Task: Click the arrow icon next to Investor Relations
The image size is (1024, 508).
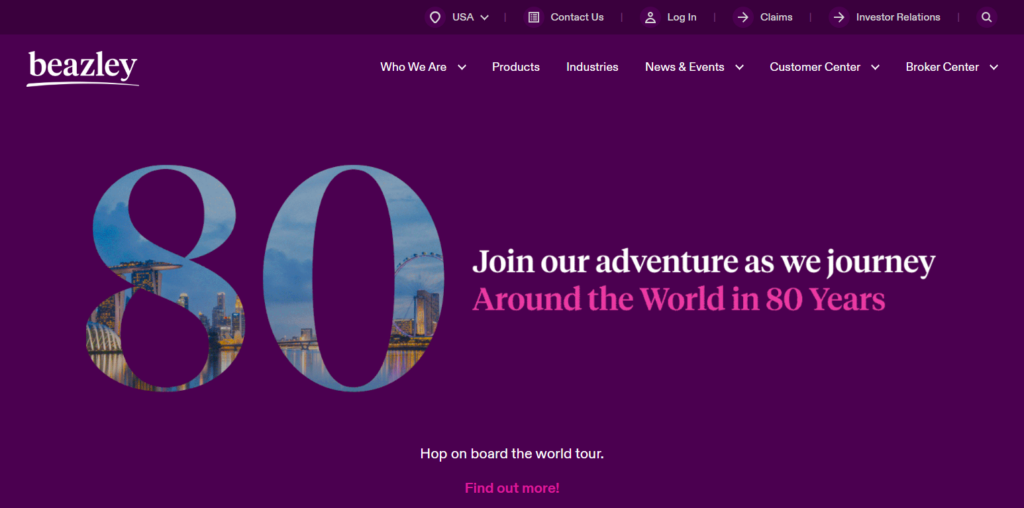Action: 839,18
